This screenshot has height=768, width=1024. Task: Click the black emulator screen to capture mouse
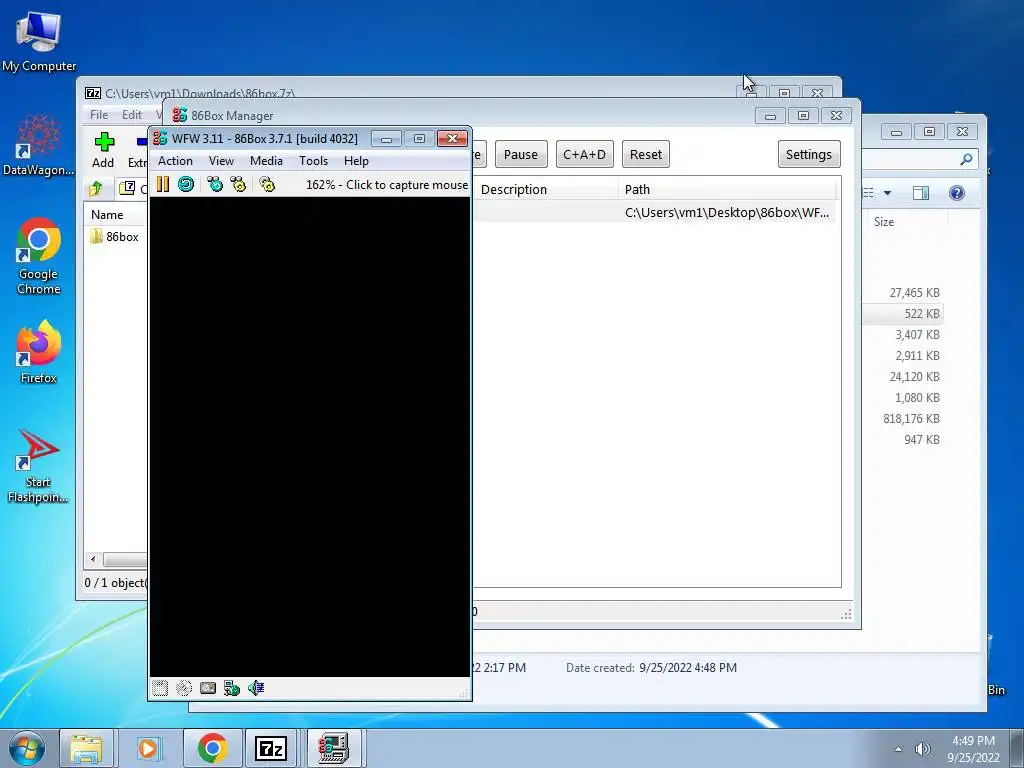tap(310, 436)
